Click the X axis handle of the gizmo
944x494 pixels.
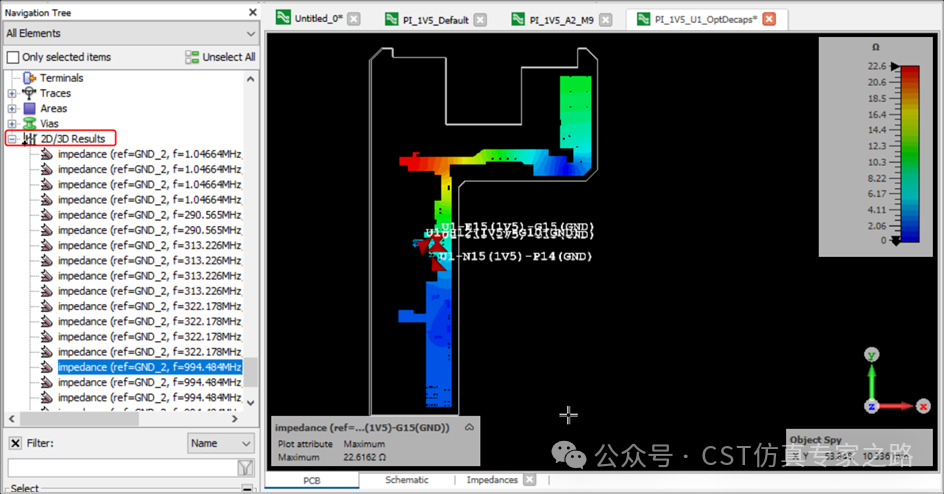point(923,407)
